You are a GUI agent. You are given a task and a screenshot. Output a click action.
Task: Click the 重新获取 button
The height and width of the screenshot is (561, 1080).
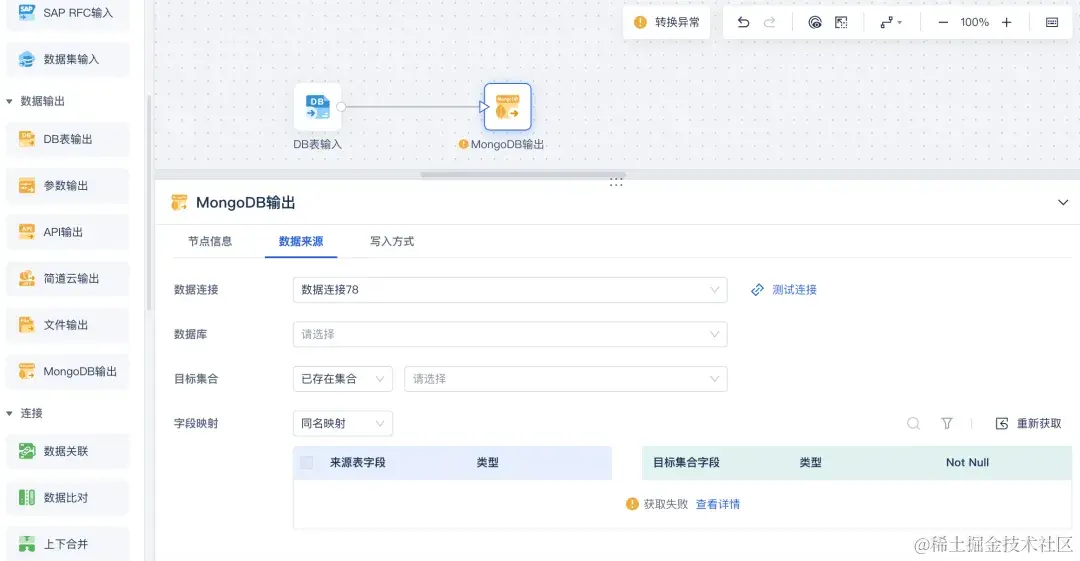pyautogui.click(x=1028, y=423)
